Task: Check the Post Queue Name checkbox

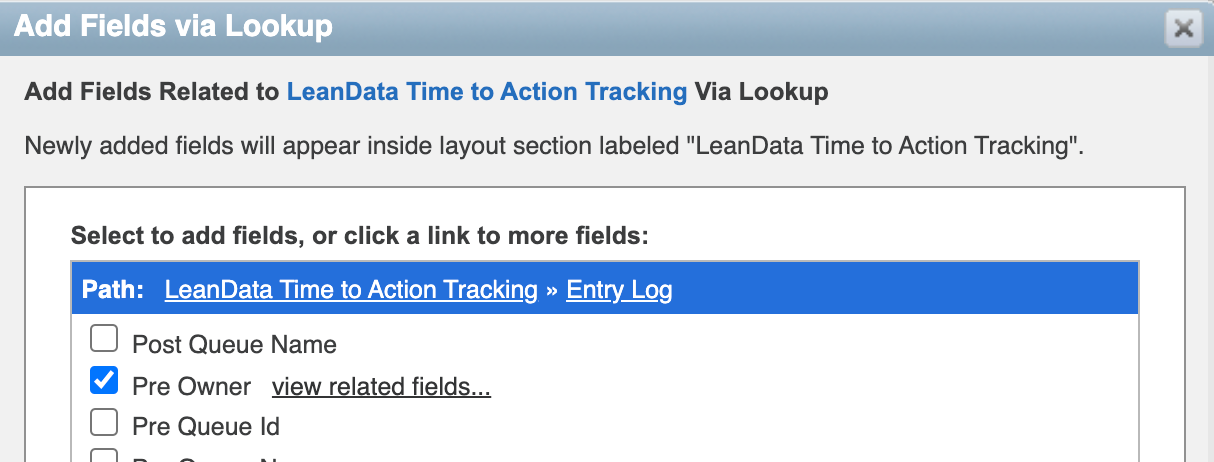Action: (x=104, y=341)
